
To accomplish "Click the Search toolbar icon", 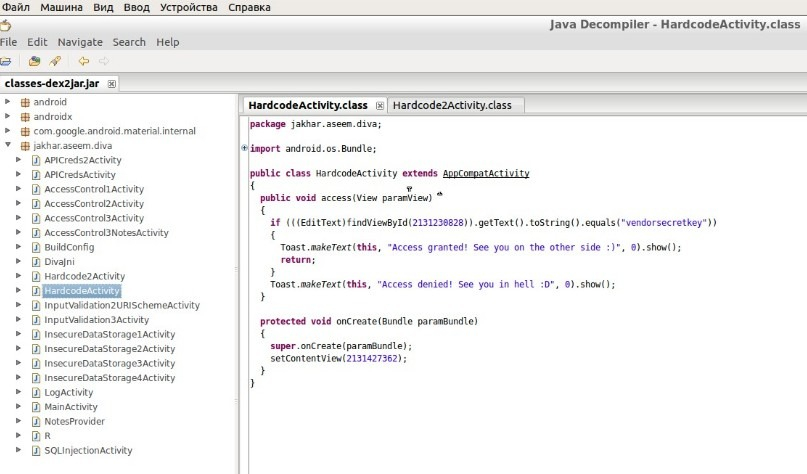I will point(55,61).
